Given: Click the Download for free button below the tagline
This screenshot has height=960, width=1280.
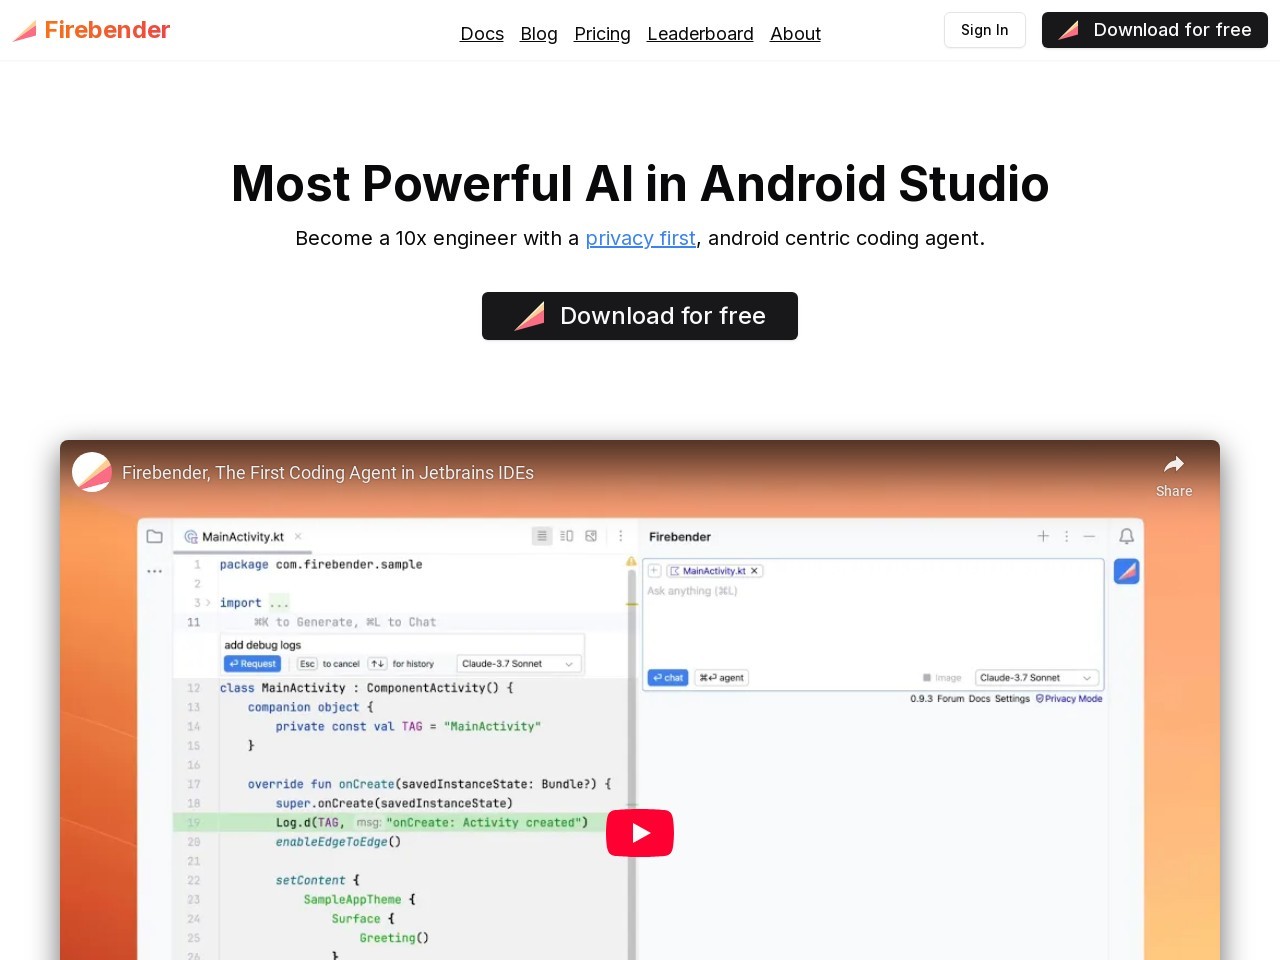Looking at the screenshot, I should tap(640, 316).
